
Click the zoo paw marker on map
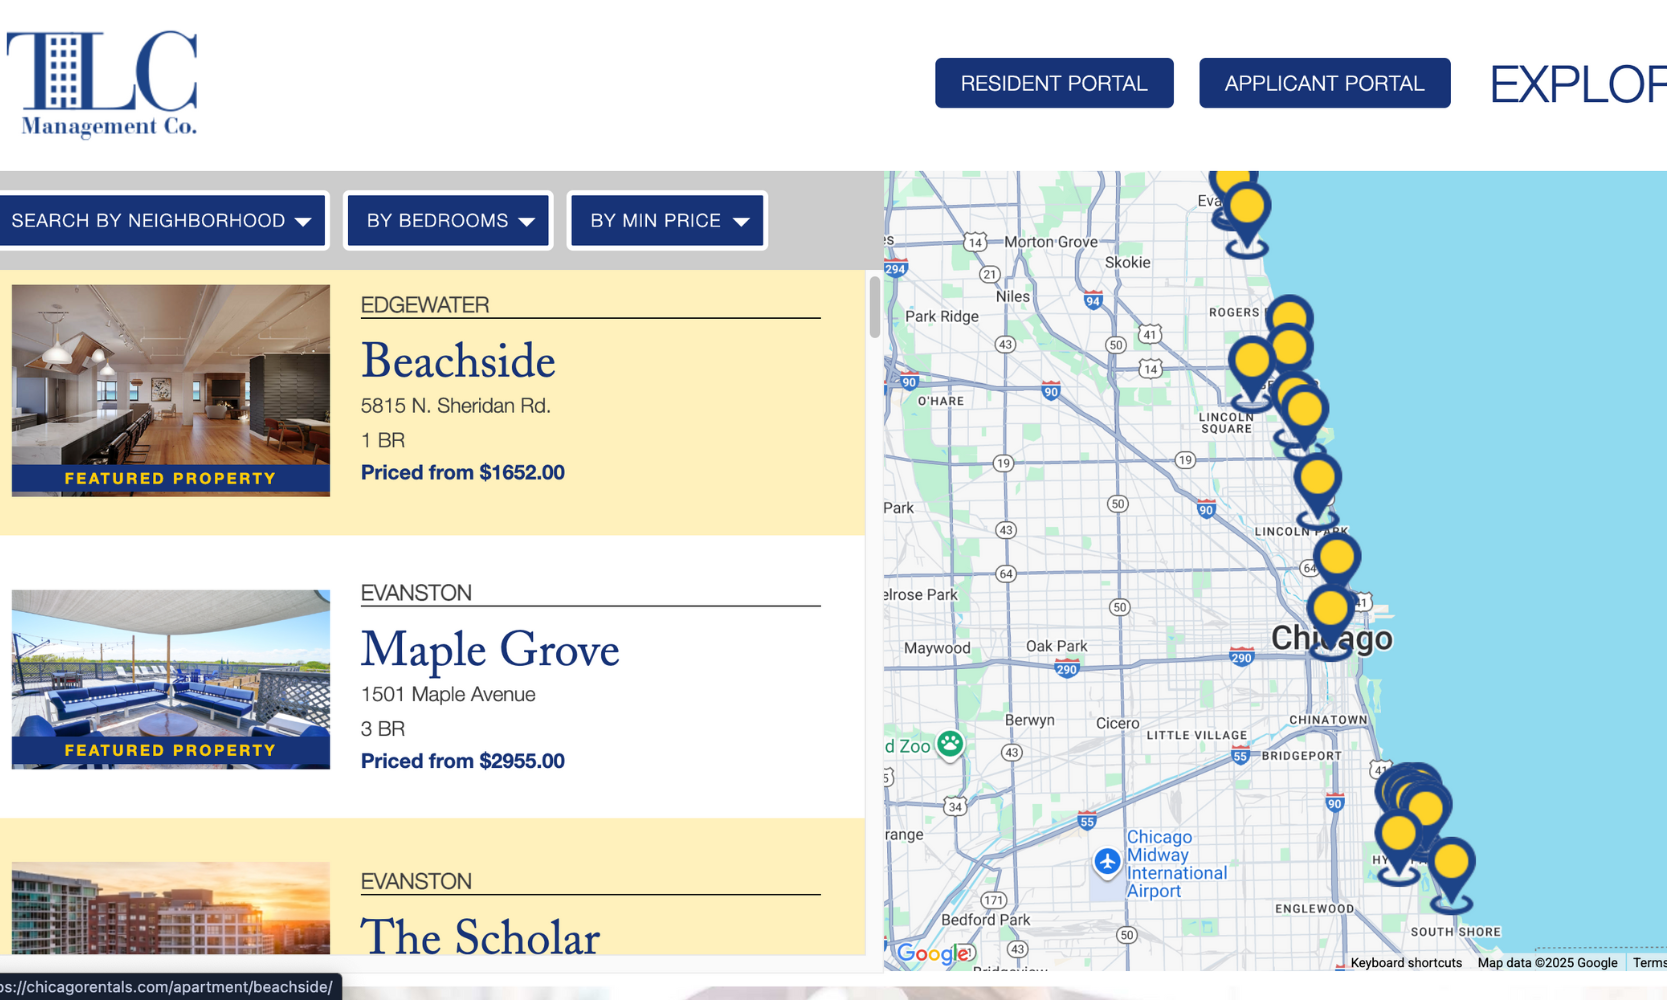(950, 744)
